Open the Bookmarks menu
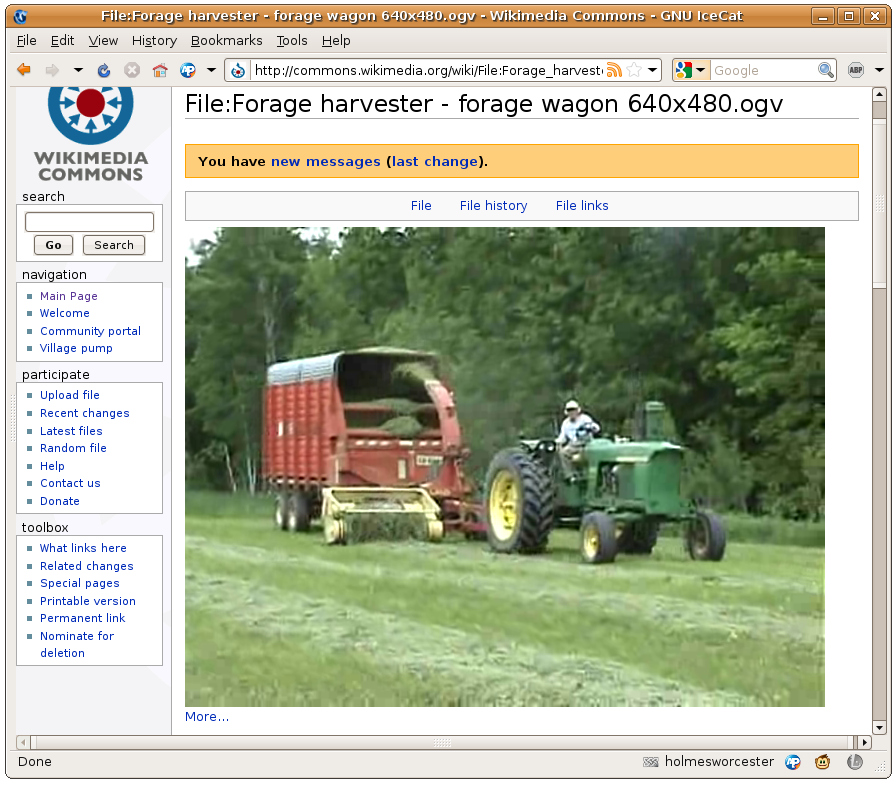896x785 pixels. click(x=226, y=40)
